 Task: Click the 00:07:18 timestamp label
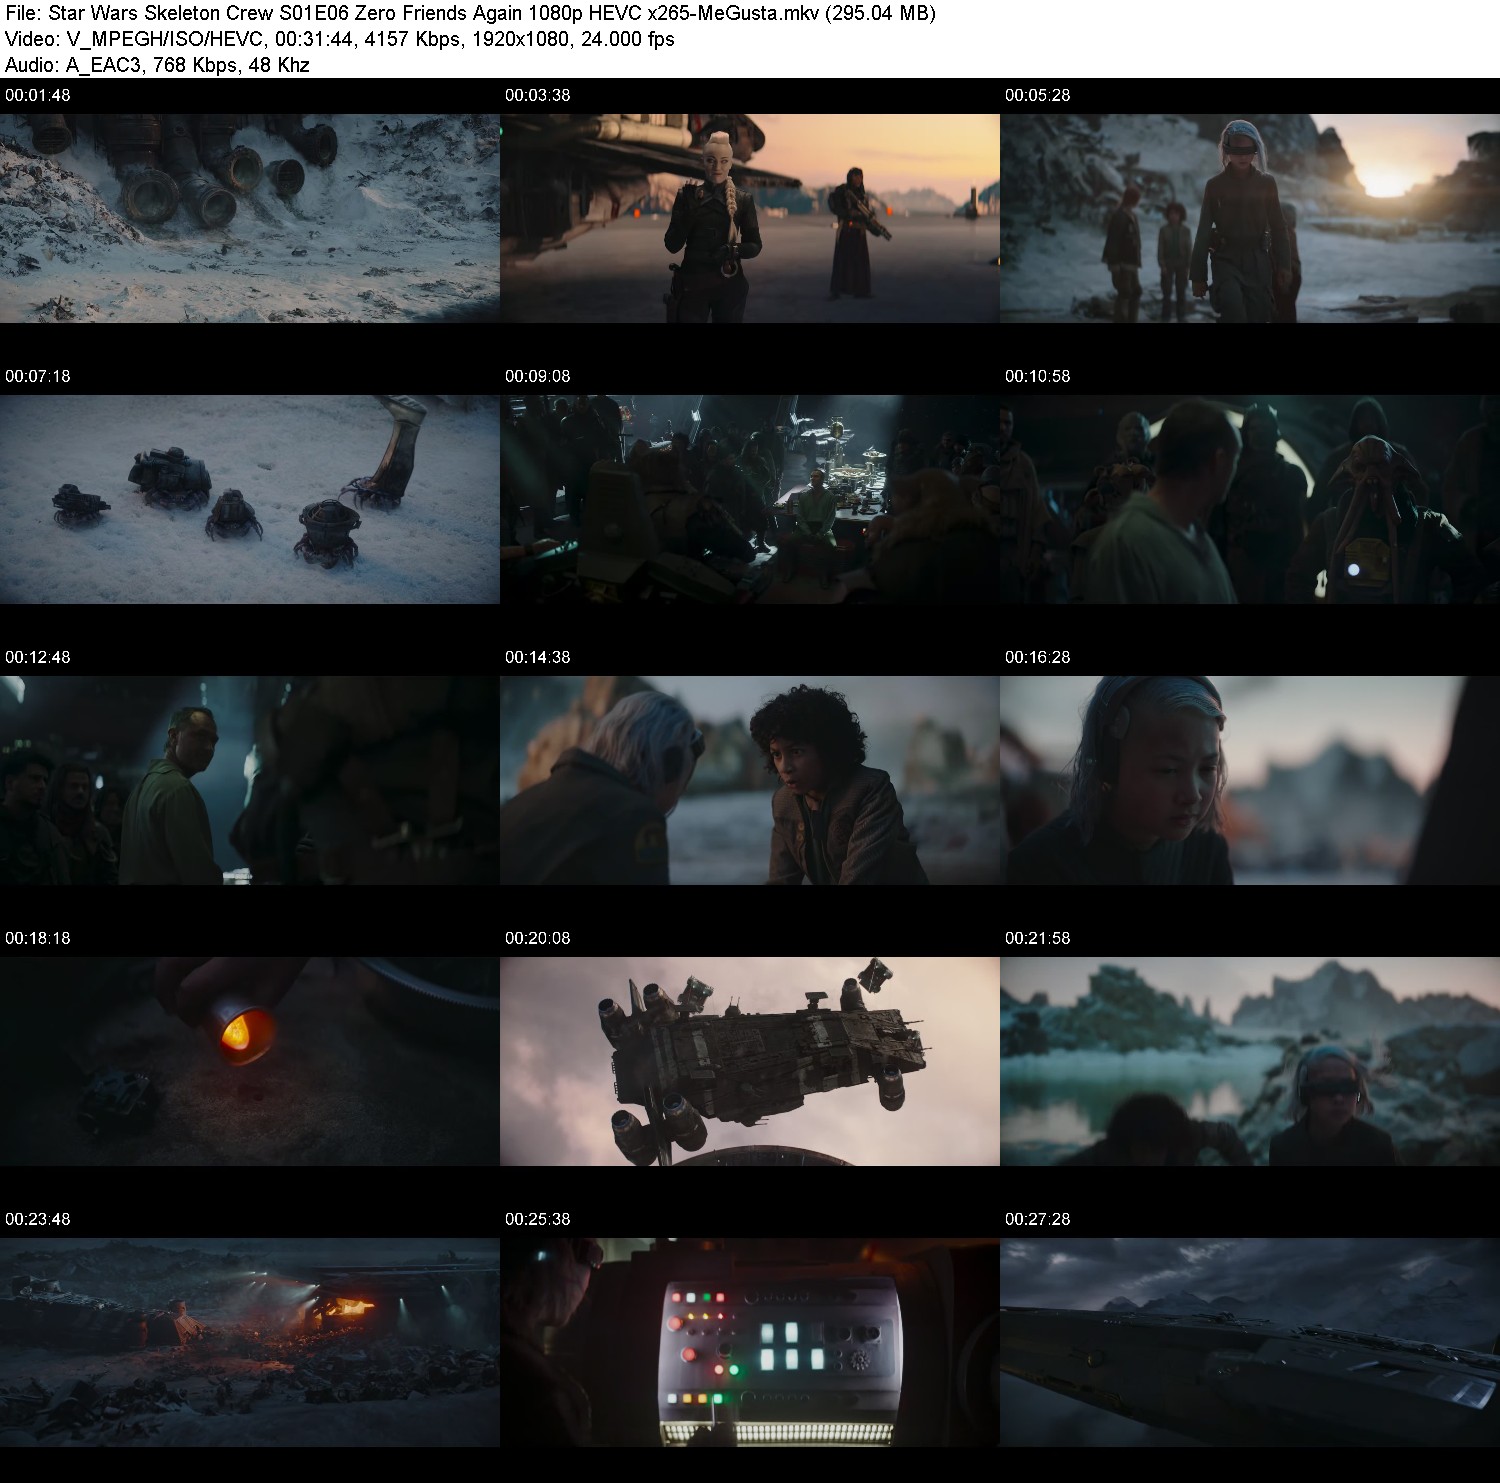coord(38,376)
